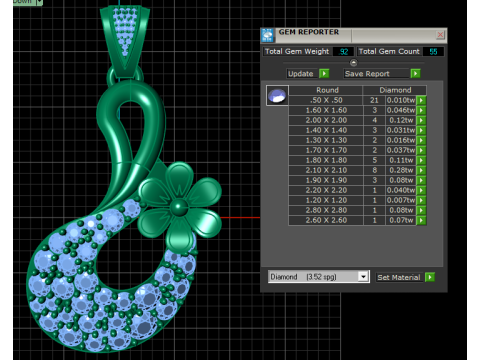
Task: Select the 1.90 X 1.90 size cell
Action: tap(326, 180)
